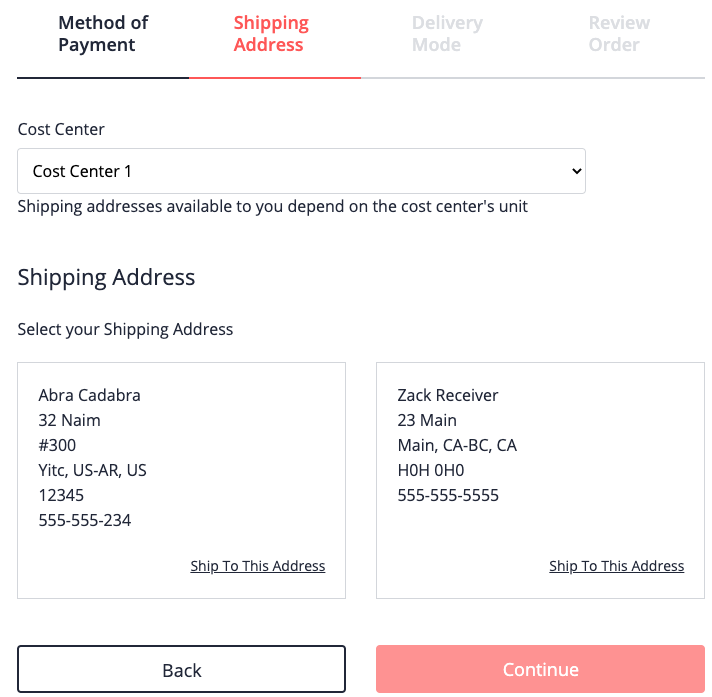Screen dimensions: 712x697
Task: Open the Delivery Mode step
Action: point(447,34)
